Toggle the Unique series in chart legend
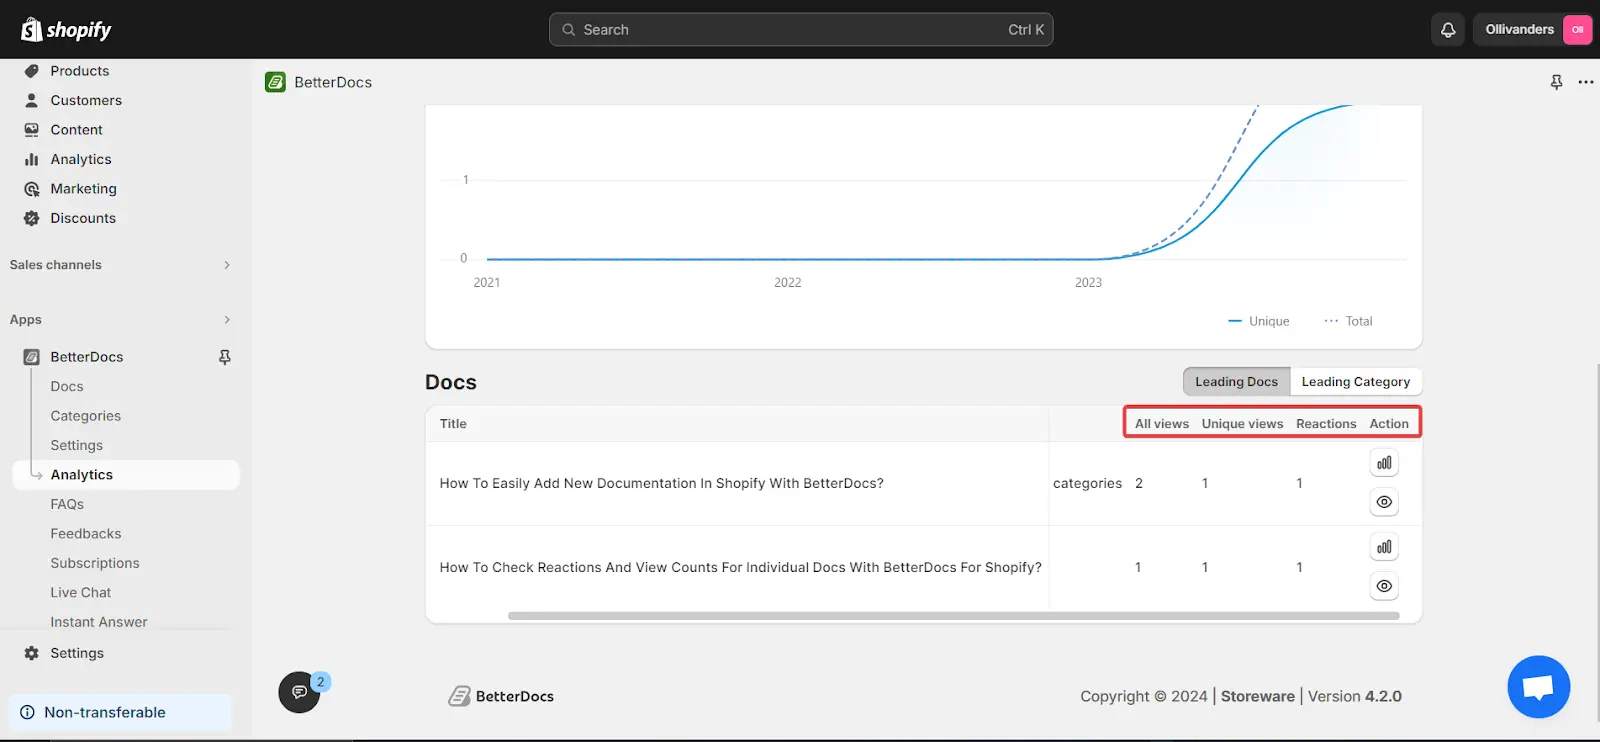This screenshot has width=1600, height=742. click(x=1258, y=321)
